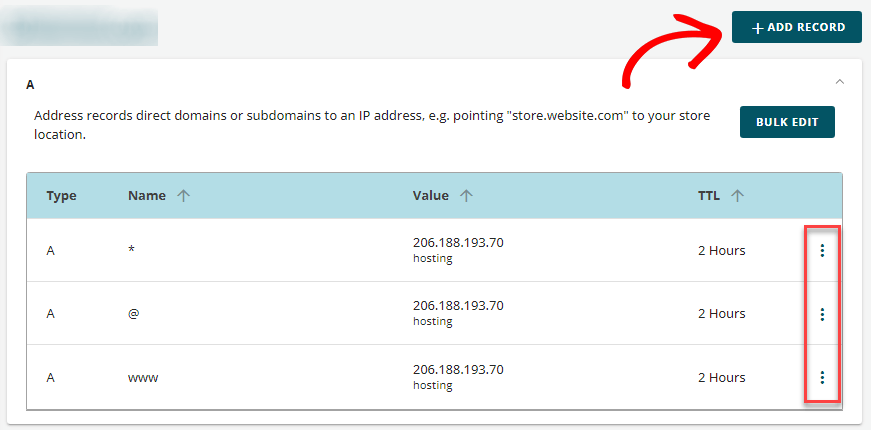Sort records by Value arrow icon
This screenshot has height=430, width=871.
tap(466, 196)
